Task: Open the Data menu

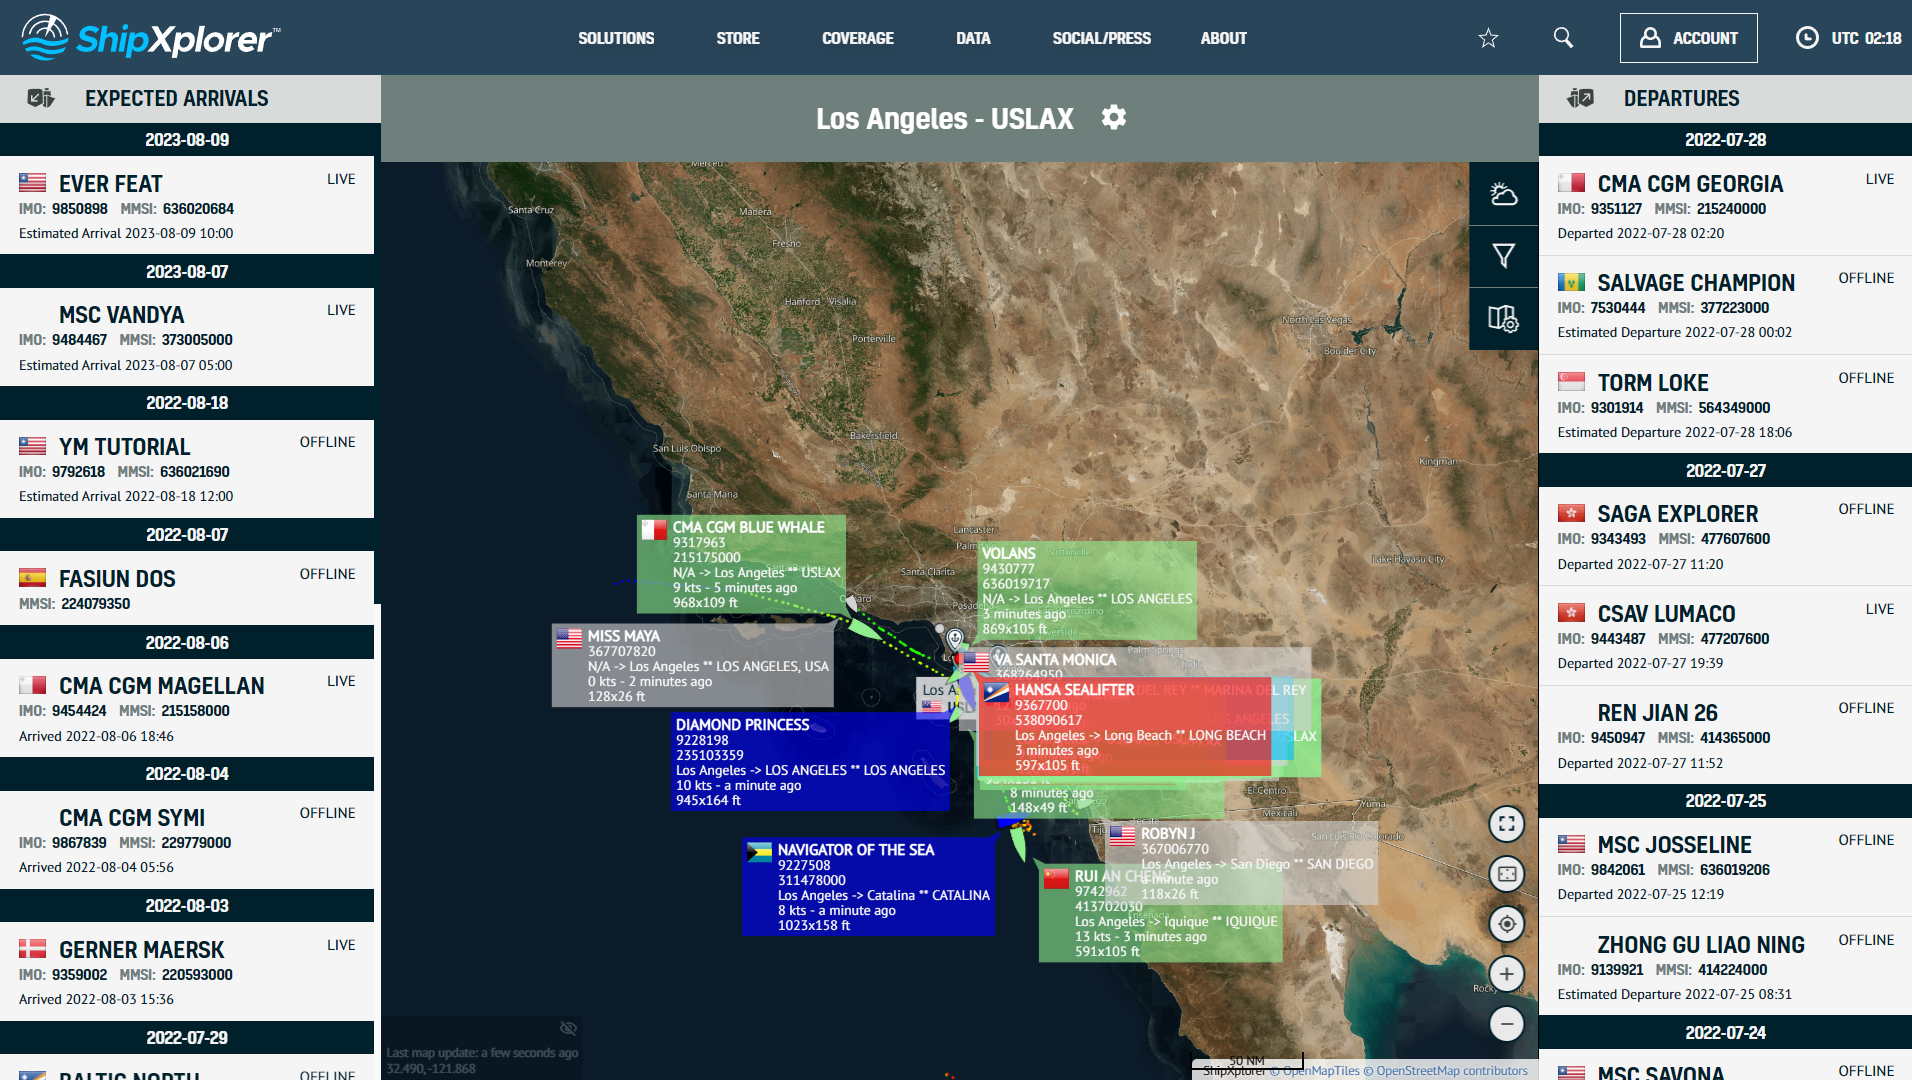Action: point(972,38)
